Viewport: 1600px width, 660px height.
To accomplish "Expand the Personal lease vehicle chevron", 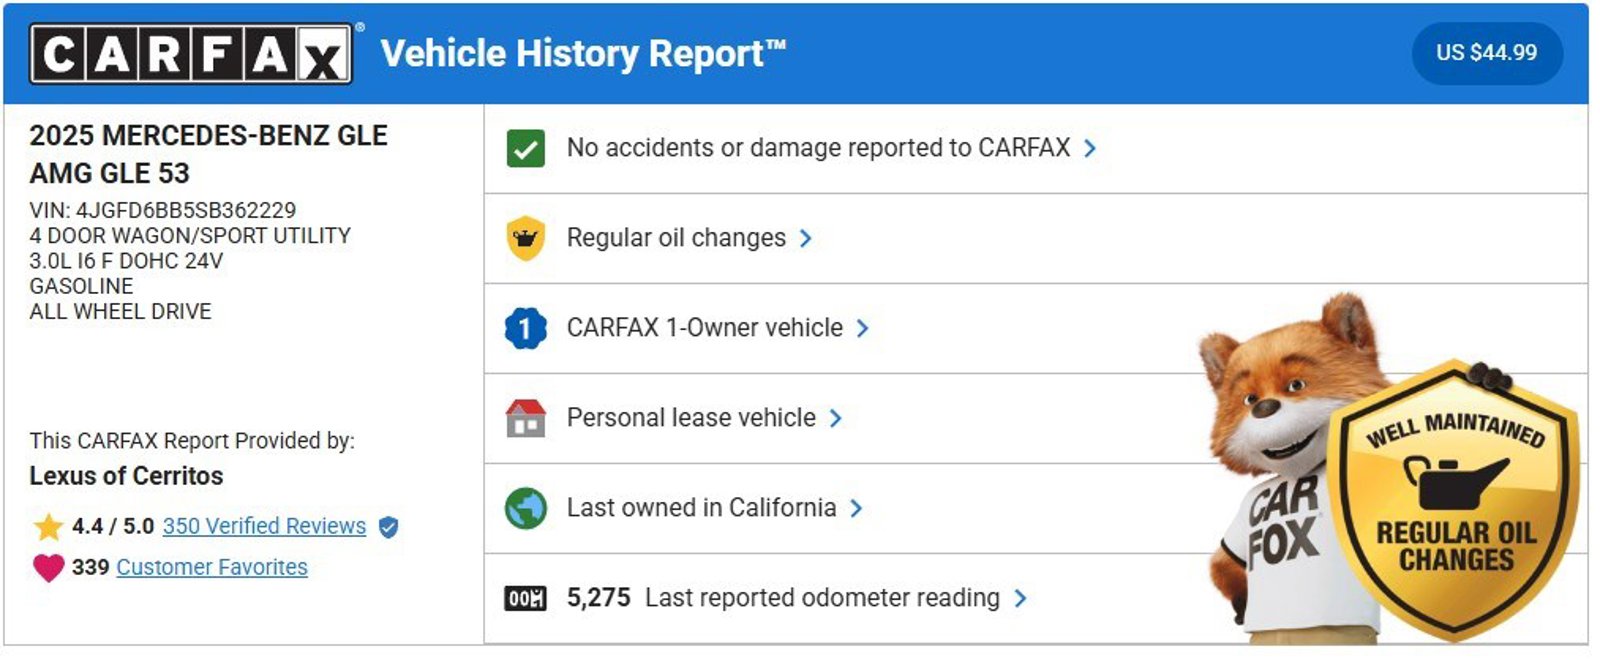I will point(836,418).
